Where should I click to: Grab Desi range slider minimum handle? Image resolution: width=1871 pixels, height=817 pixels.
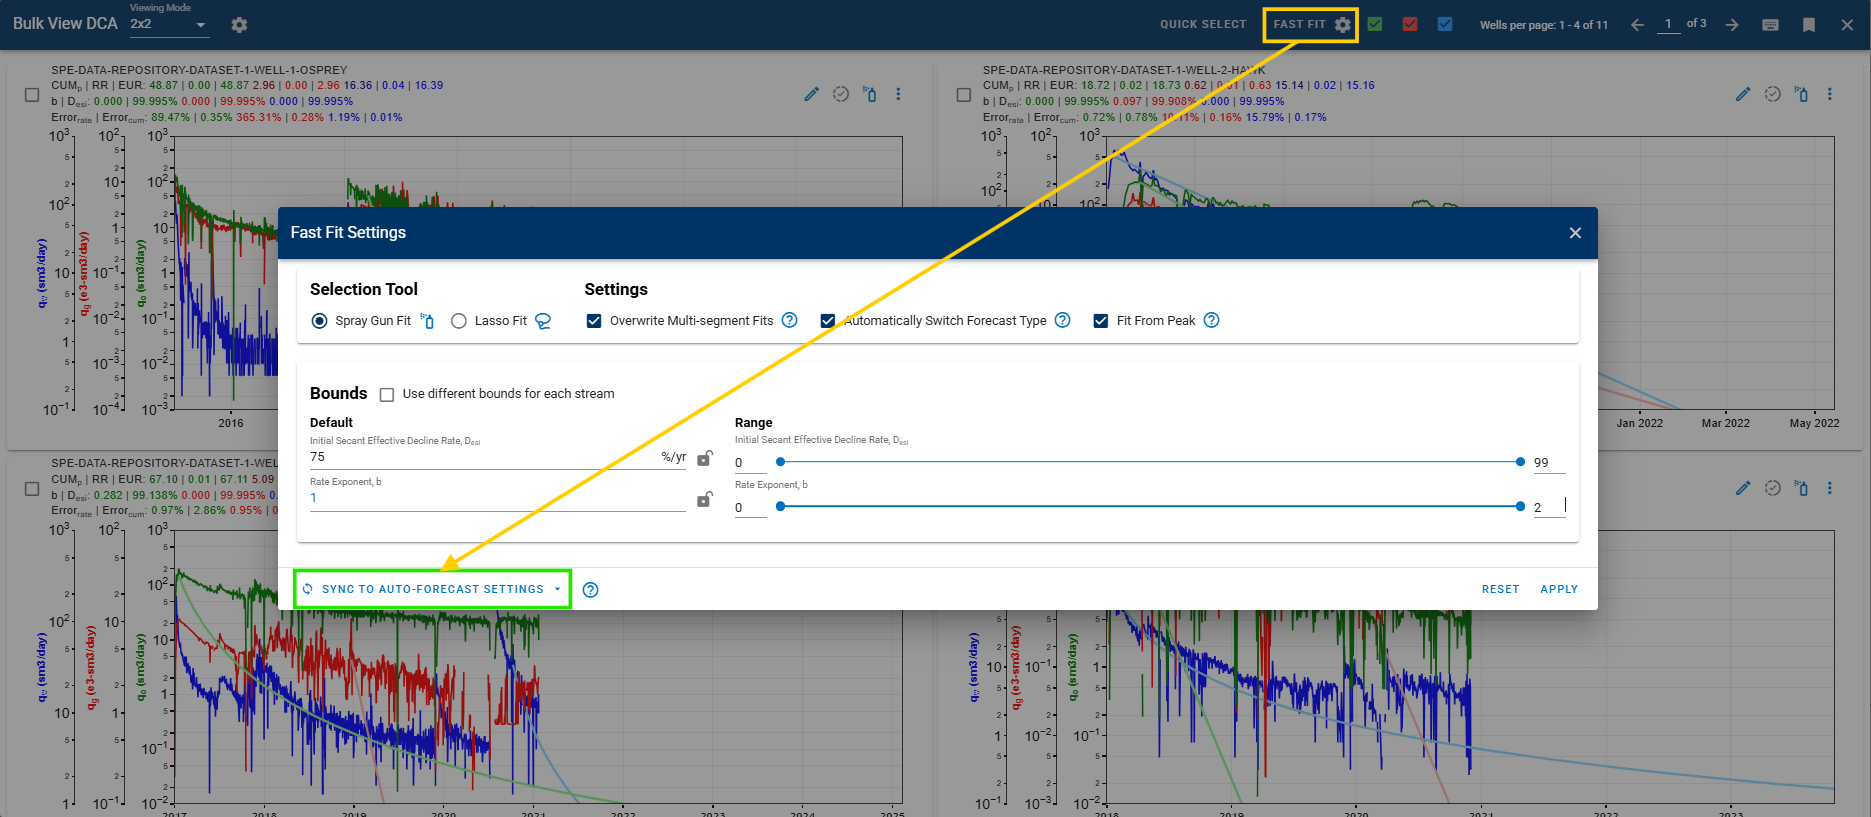(781, 462)
